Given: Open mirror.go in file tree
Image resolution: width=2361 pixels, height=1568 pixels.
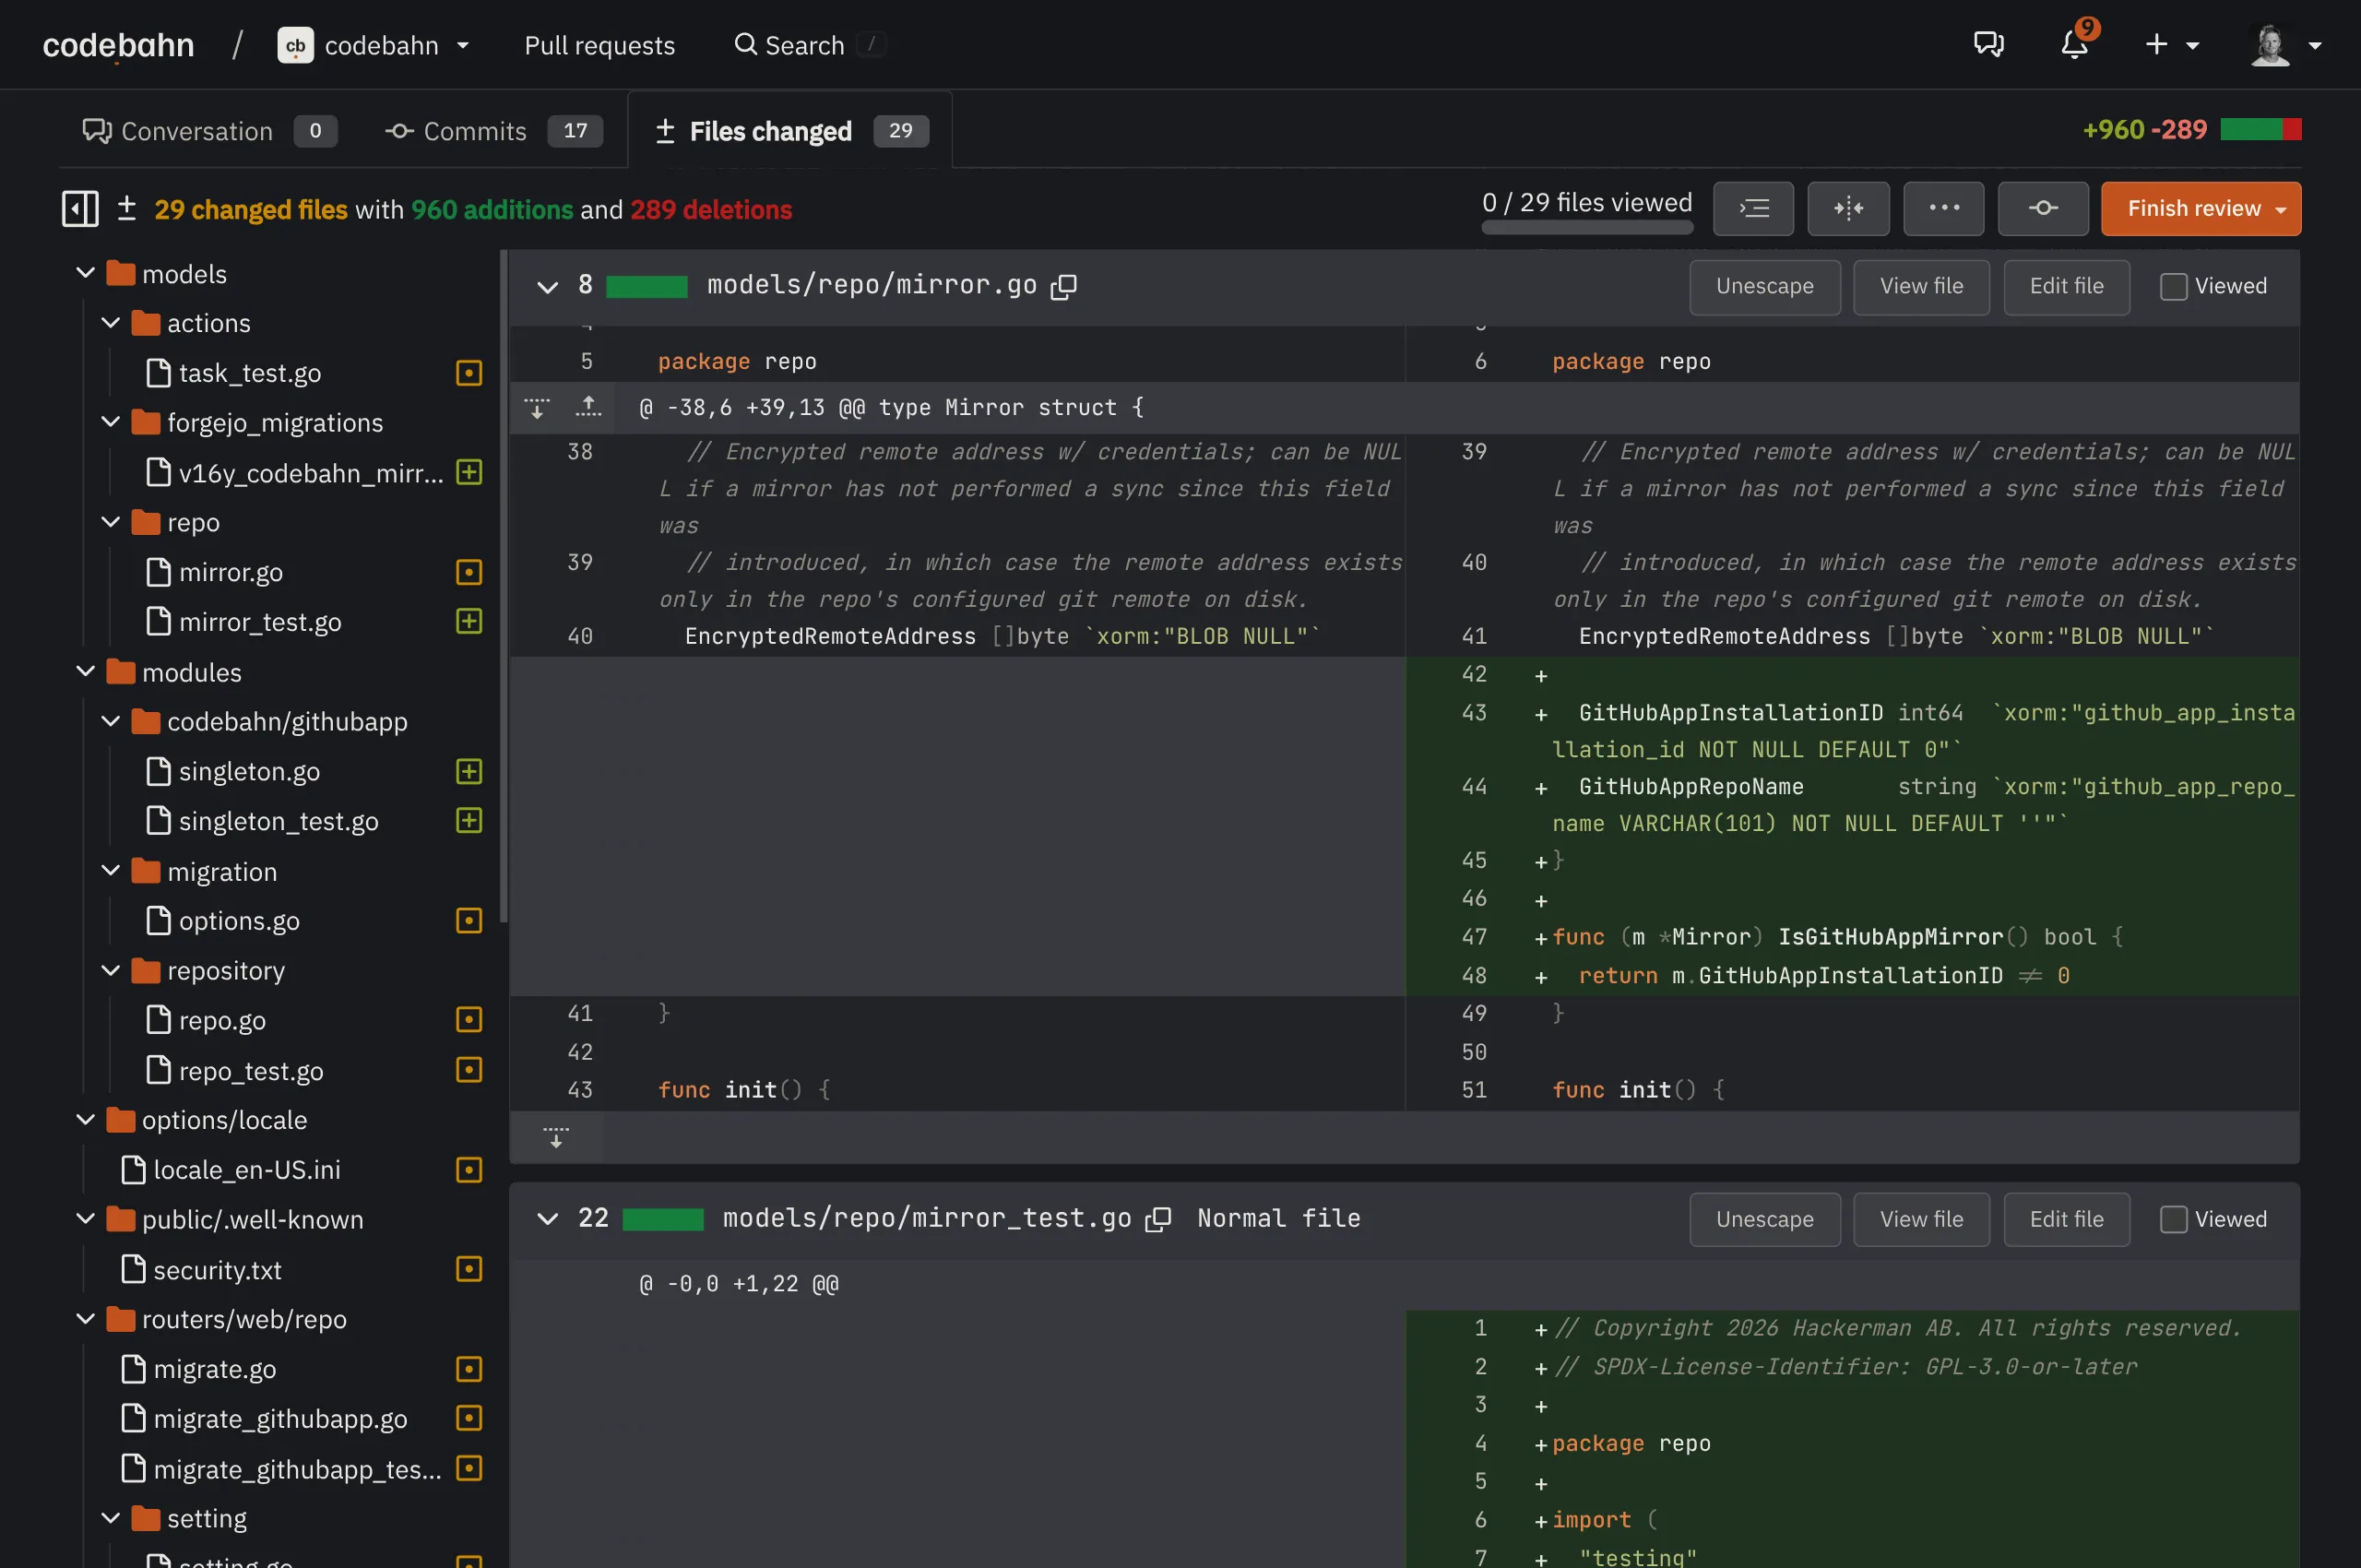Looking at the screenshot, I should tap(230, 572).
